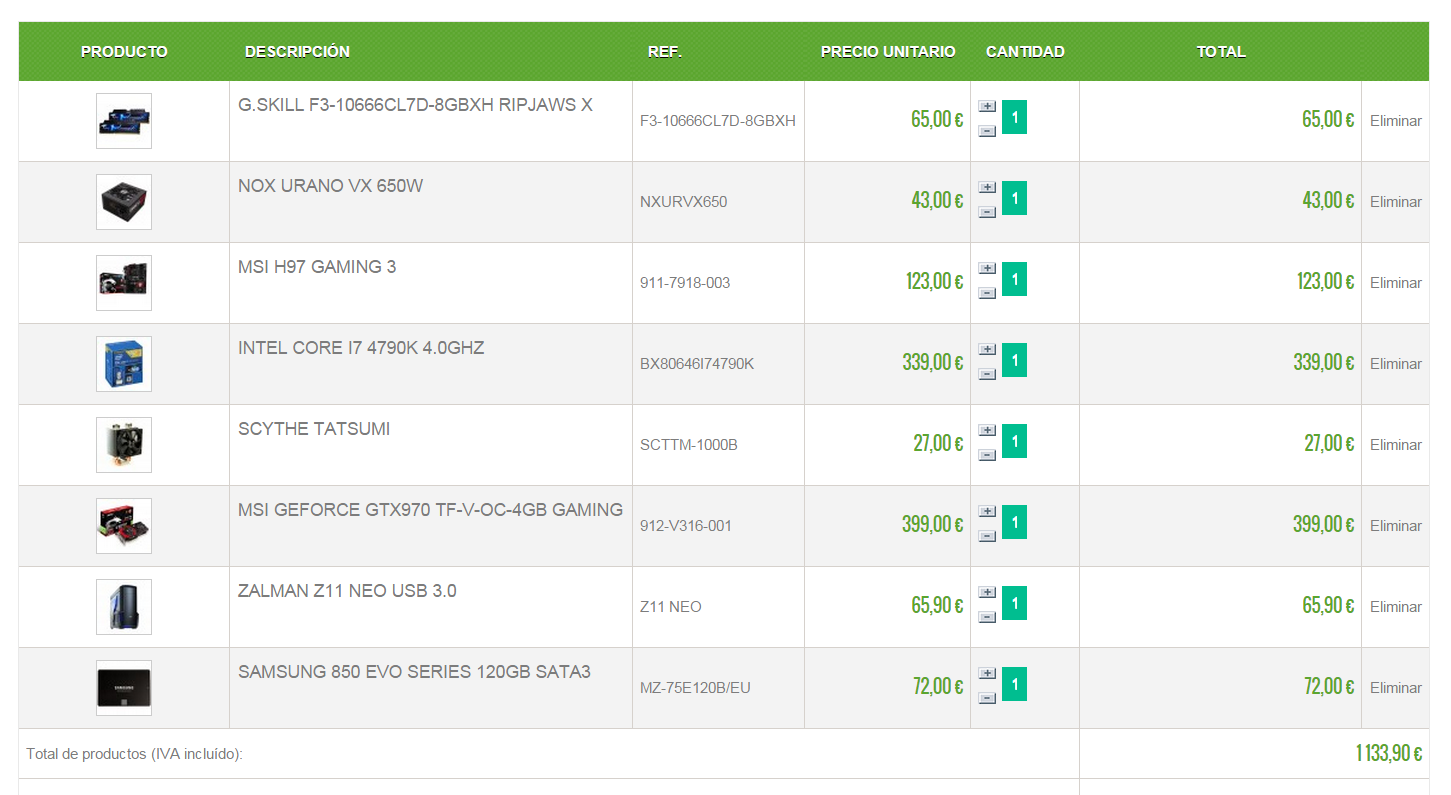Decrease quantity of Samsung 850 EVO SSD
1451x795 pixels.
[x=987, y=698]
